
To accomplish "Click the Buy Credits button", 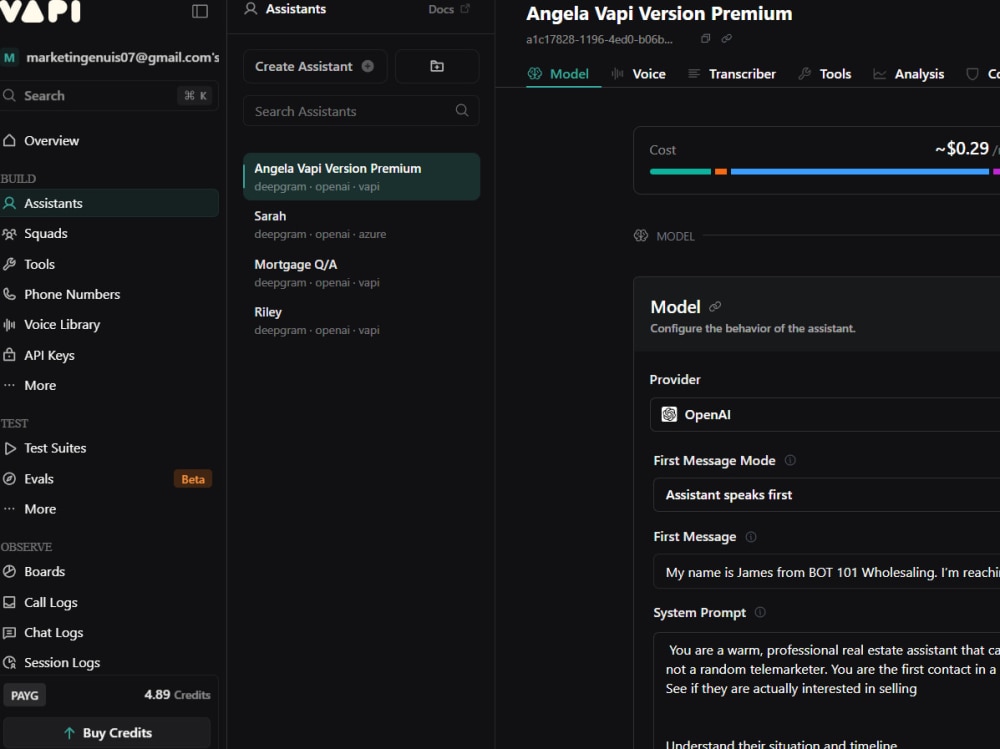I will click(x=107, y=733).
